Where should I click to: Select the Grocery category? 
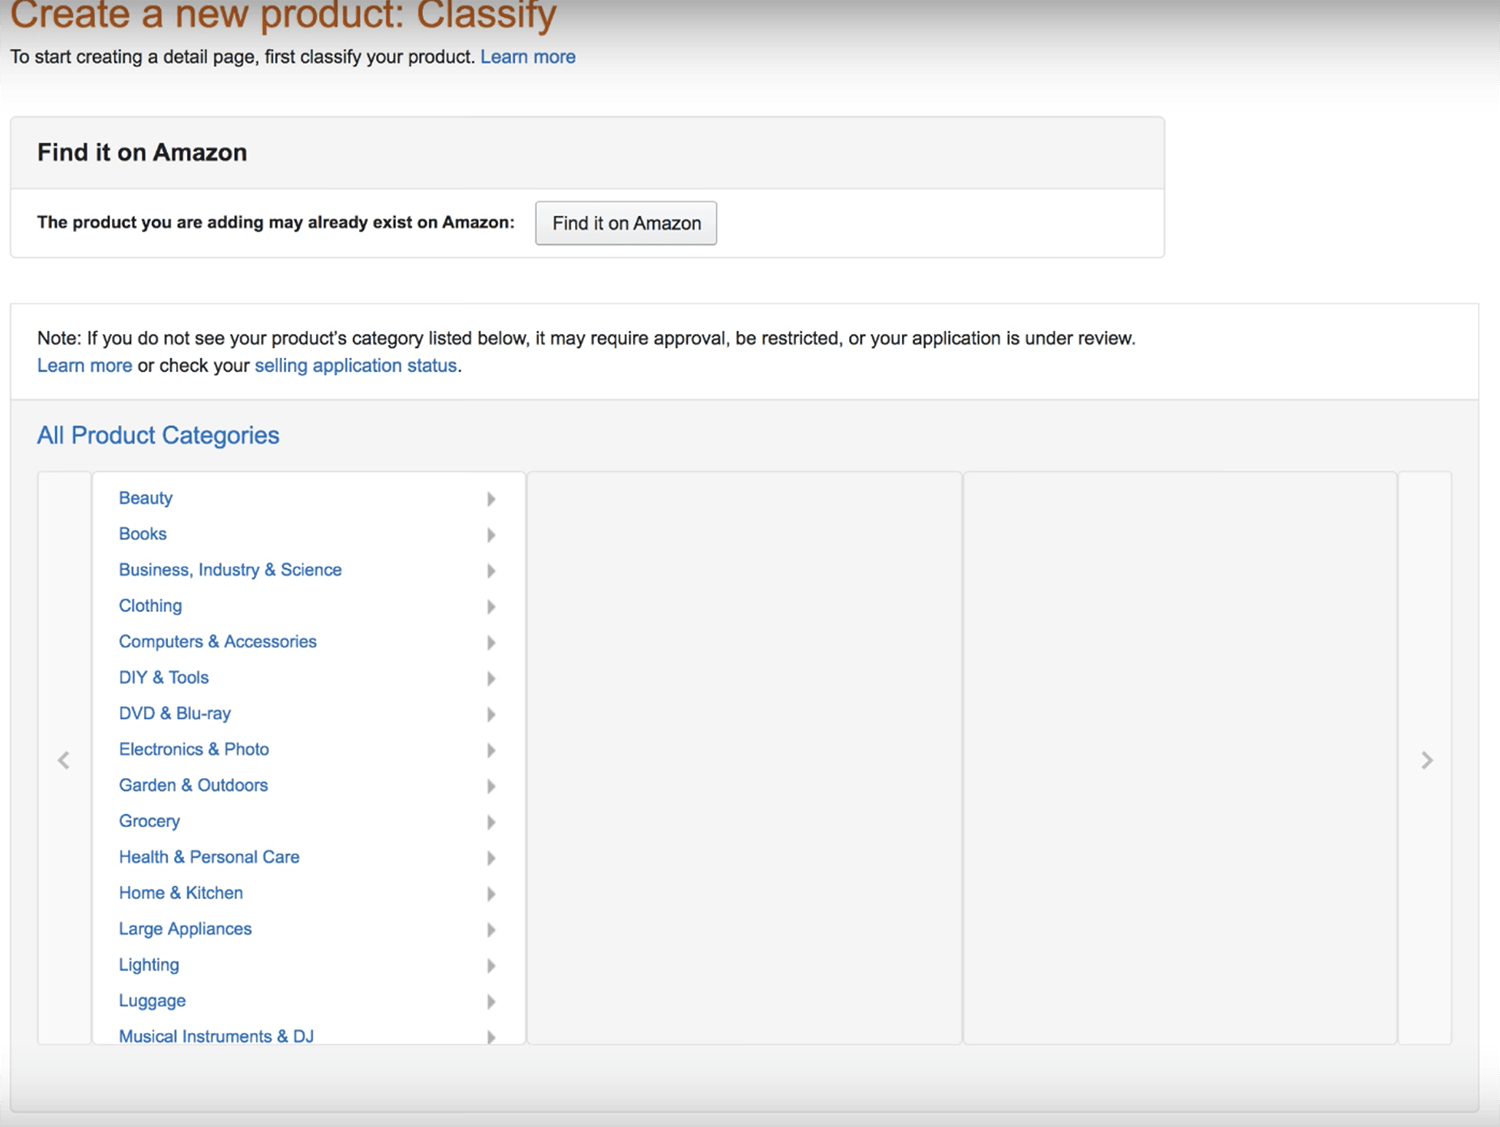click(x=150, y=821)
